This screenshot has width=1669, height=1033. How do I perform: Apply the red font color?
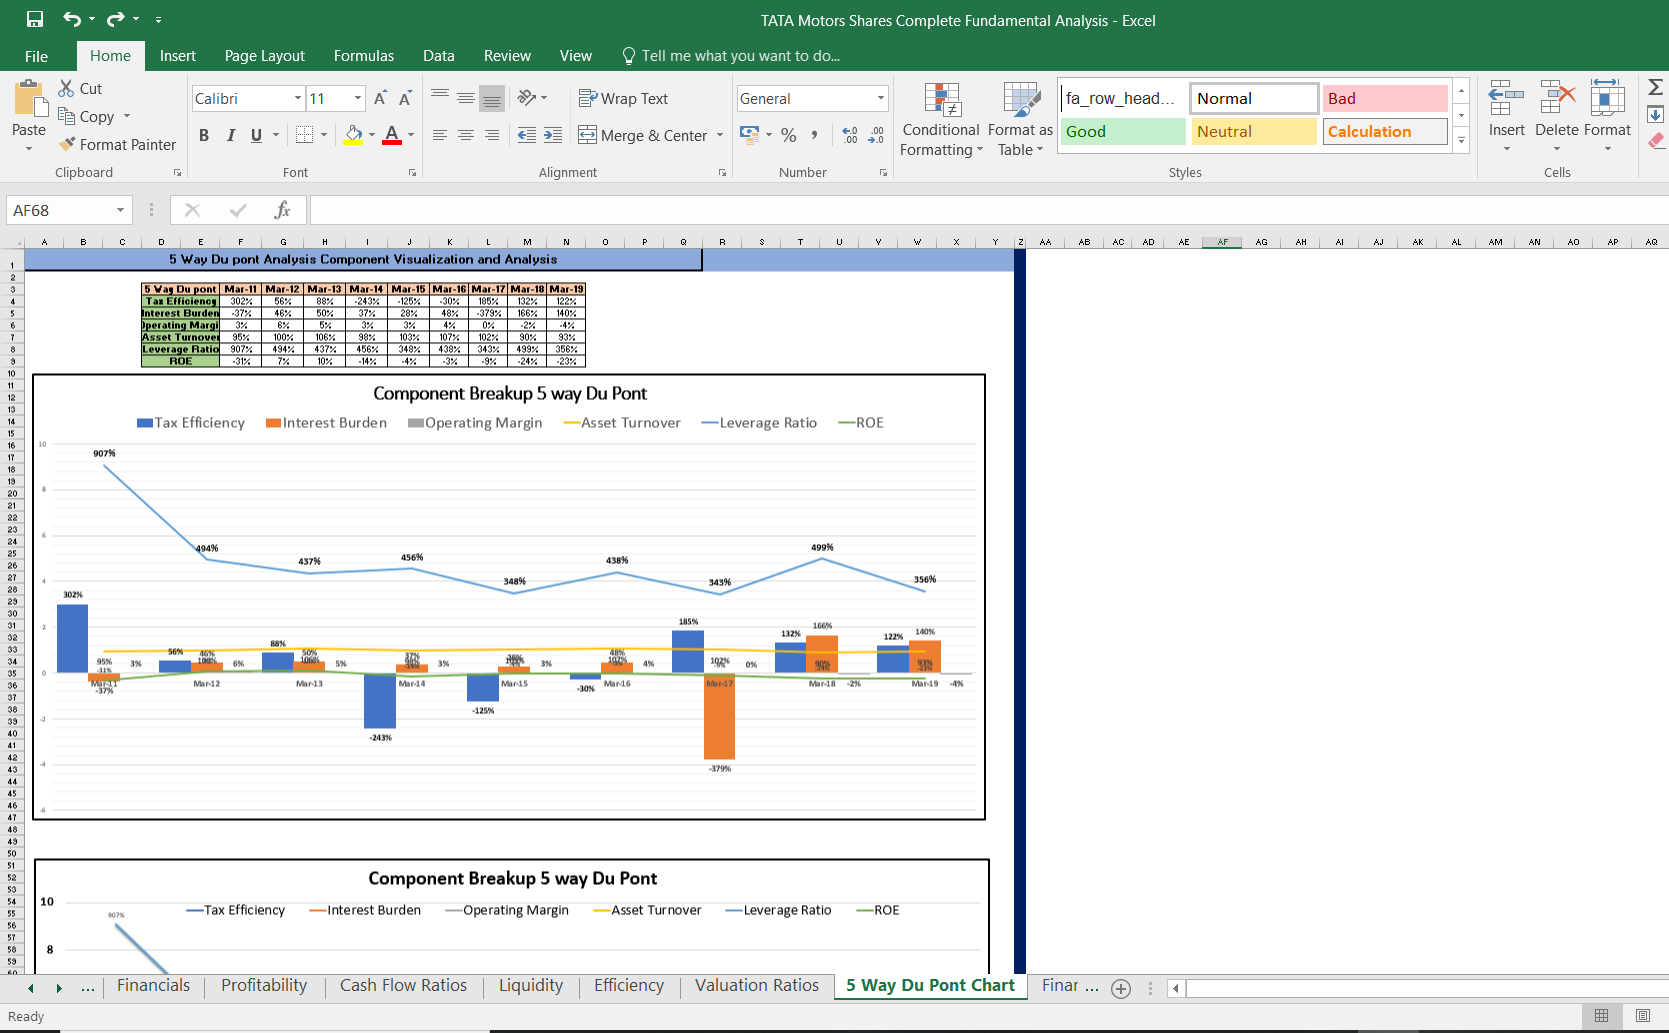point(392,135)
